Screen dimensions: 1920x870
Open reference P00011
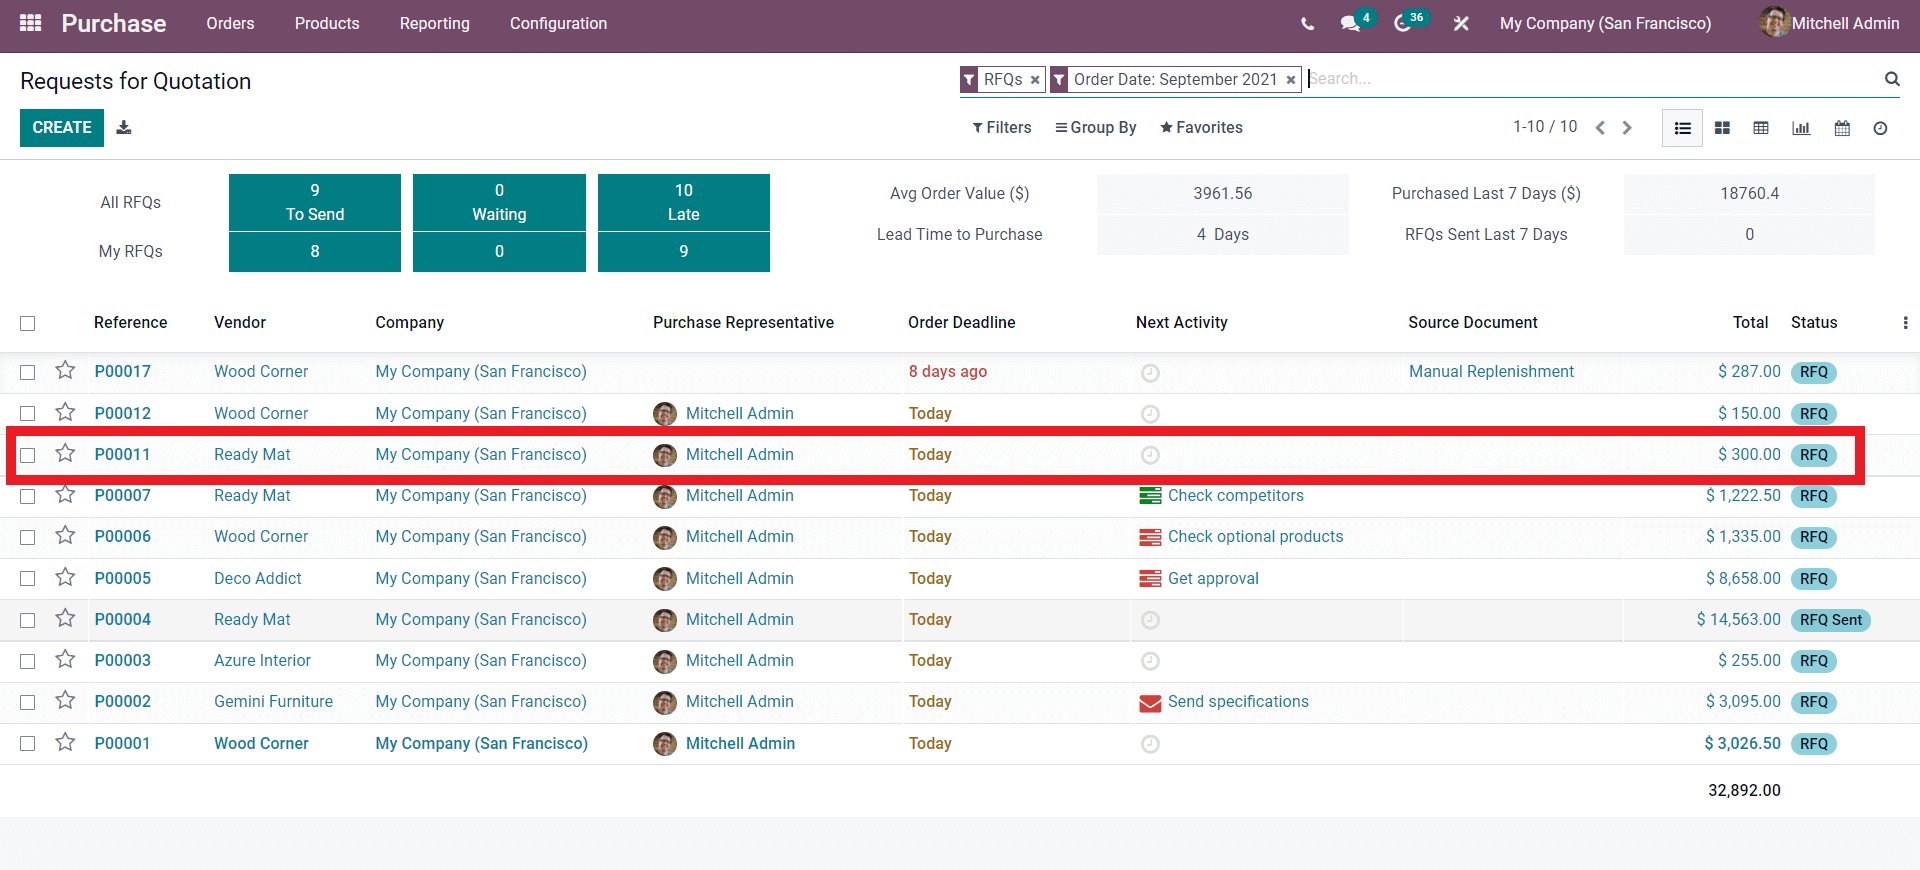pyautogui.click(x=122, y=454)
